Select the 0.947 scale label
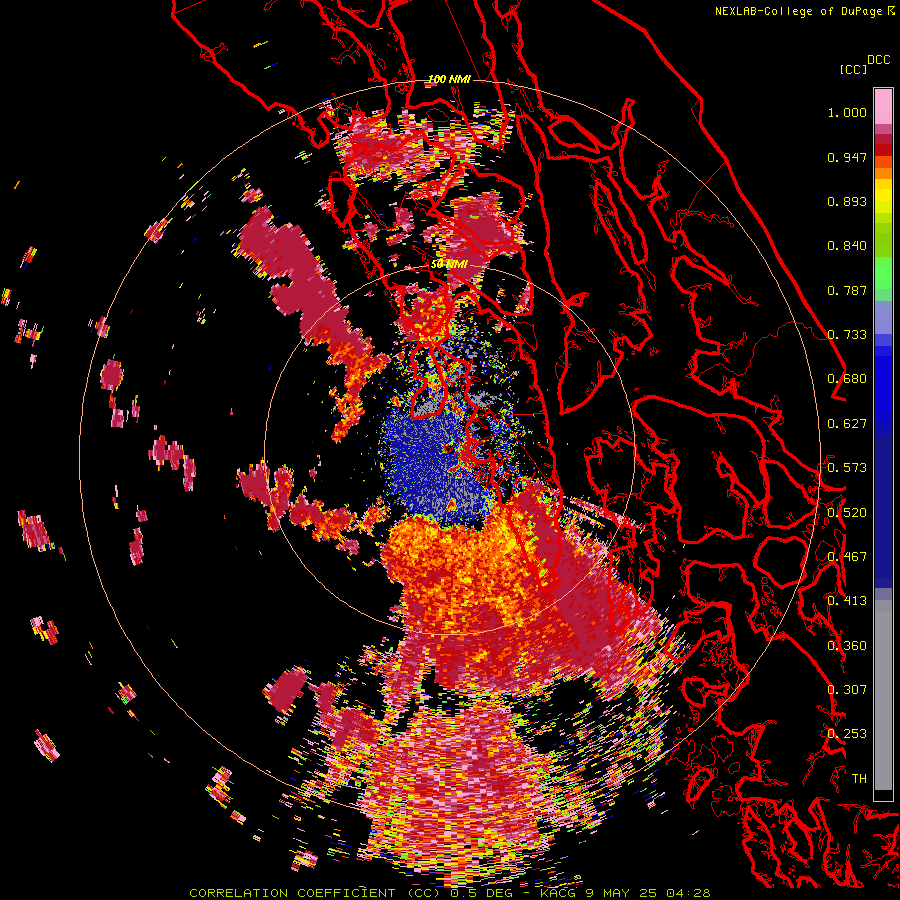Screen dimensions: 900x900 point(847,157)
